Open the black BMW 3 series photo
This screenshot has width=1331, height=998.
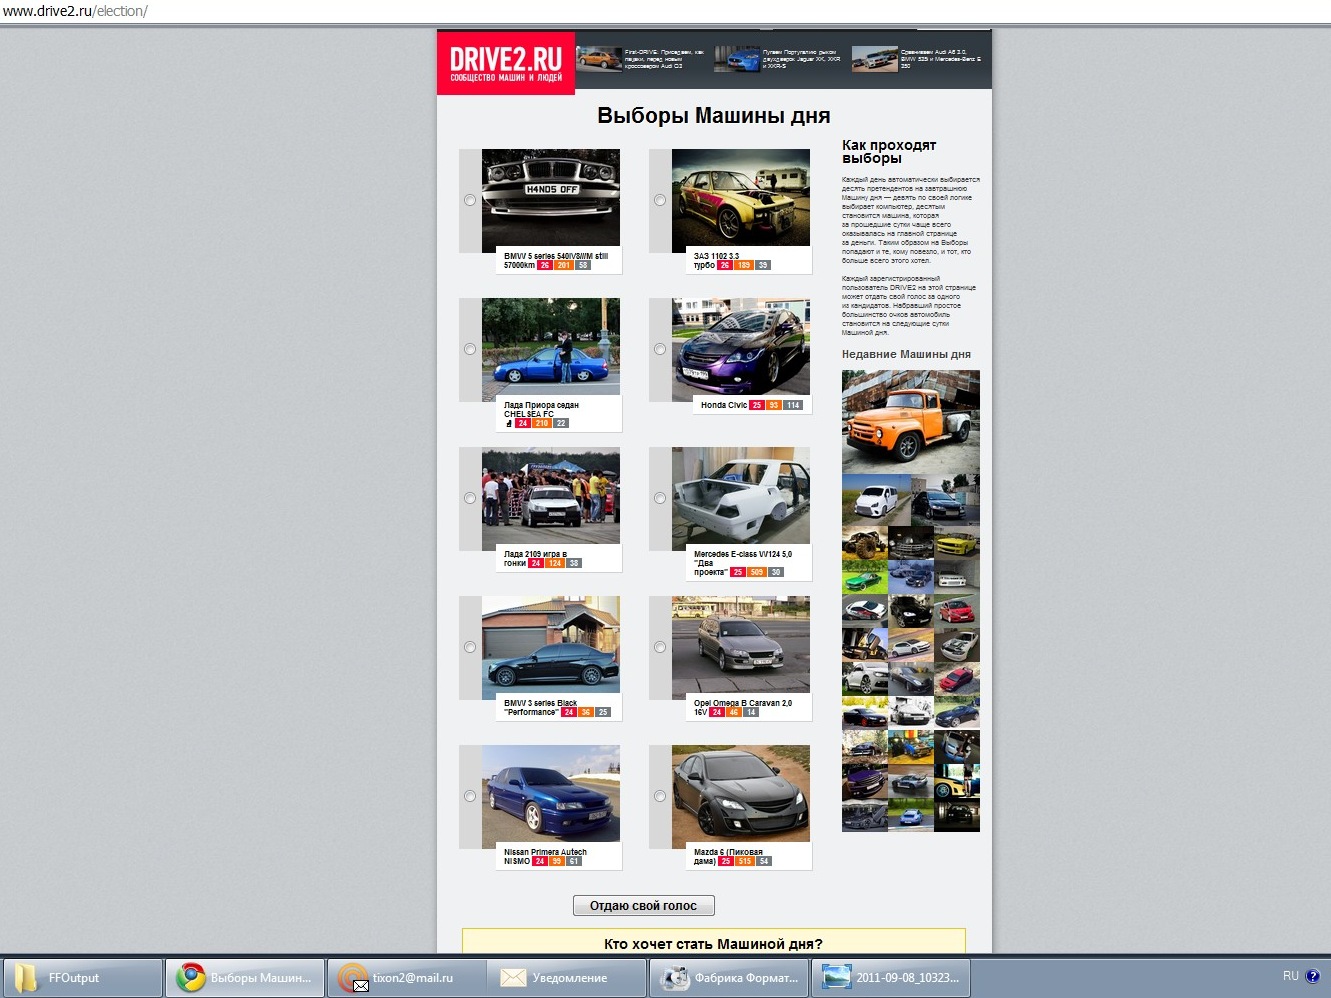pos(551,645)
